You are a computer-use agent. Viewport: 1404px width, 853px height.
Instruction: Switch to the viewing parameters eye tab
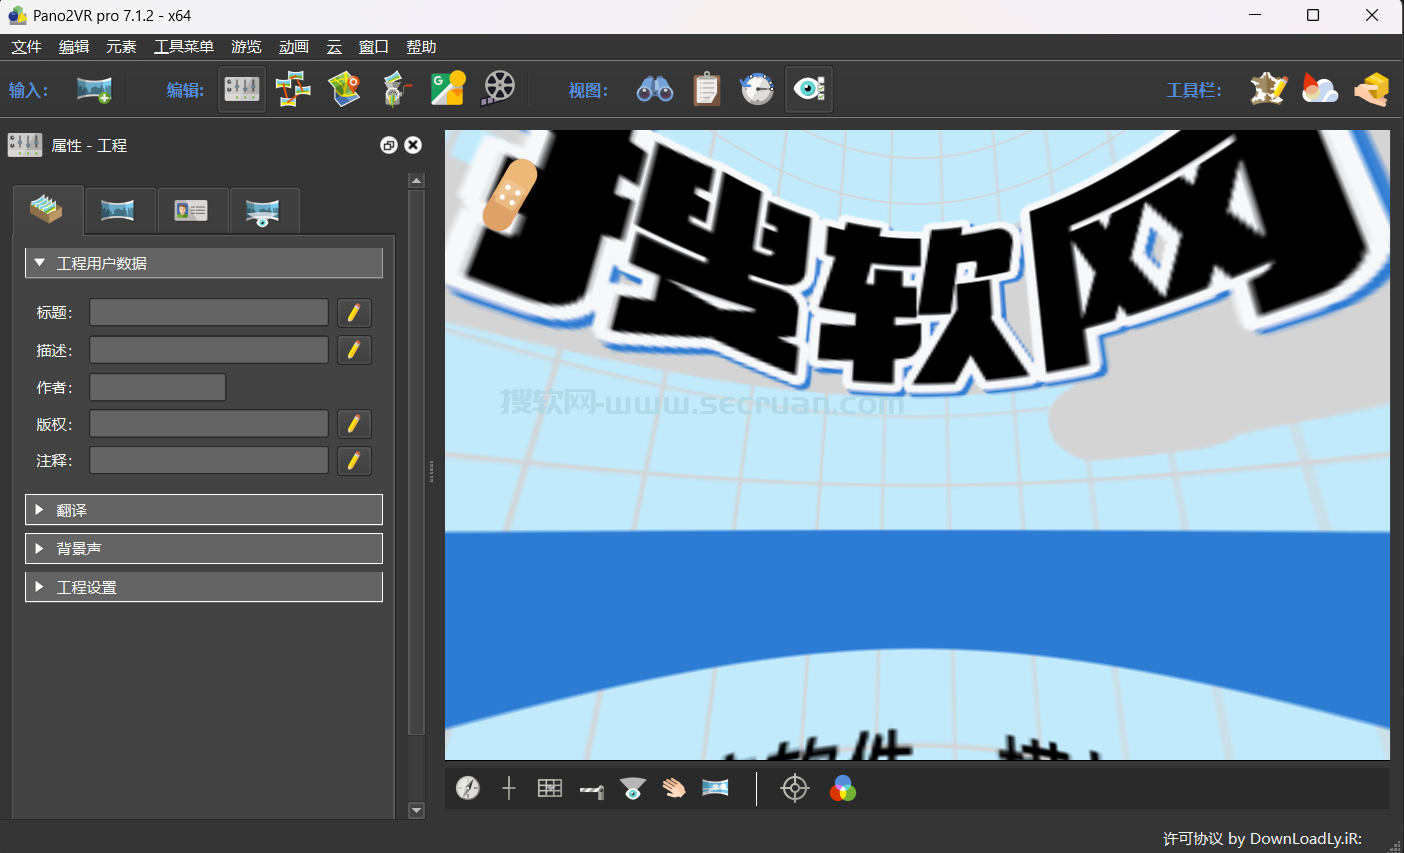pyautogui.click(x=263, y=210)
